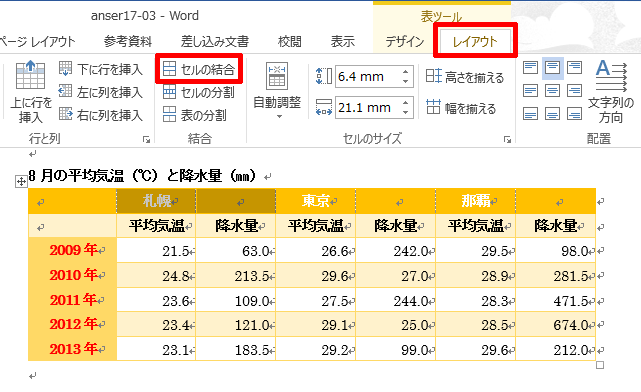
Task: Click the cell with value 99.0
Action: [x=396, y=349]
